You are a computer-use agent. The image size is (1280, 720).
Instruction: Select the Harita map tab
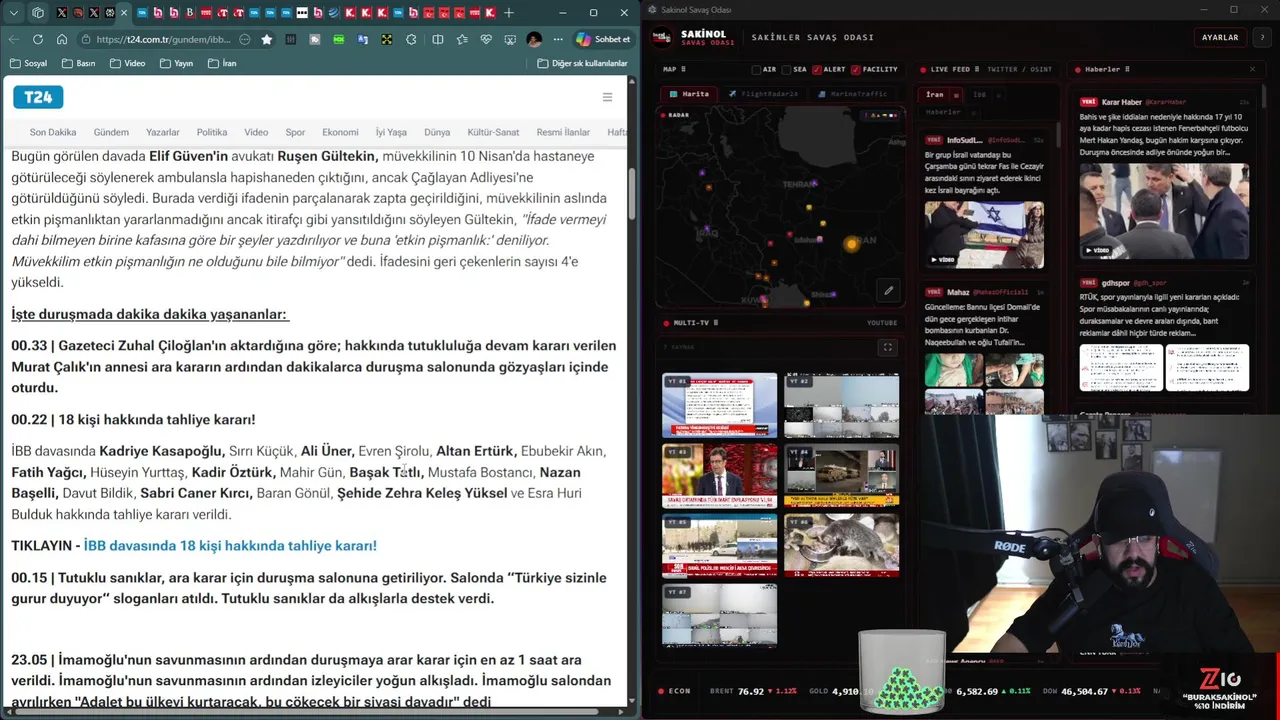(x=689, y=94)
